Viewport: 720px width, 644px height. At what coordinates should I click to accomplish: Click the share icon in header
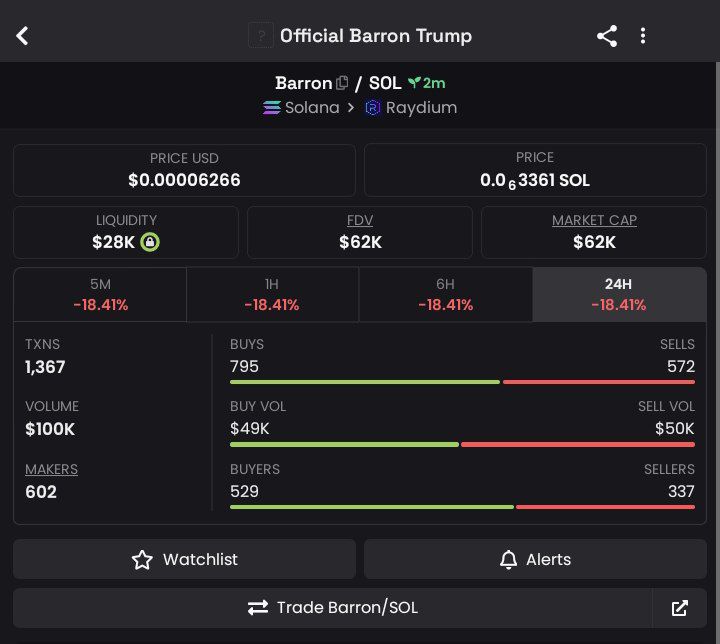point(607,36)
